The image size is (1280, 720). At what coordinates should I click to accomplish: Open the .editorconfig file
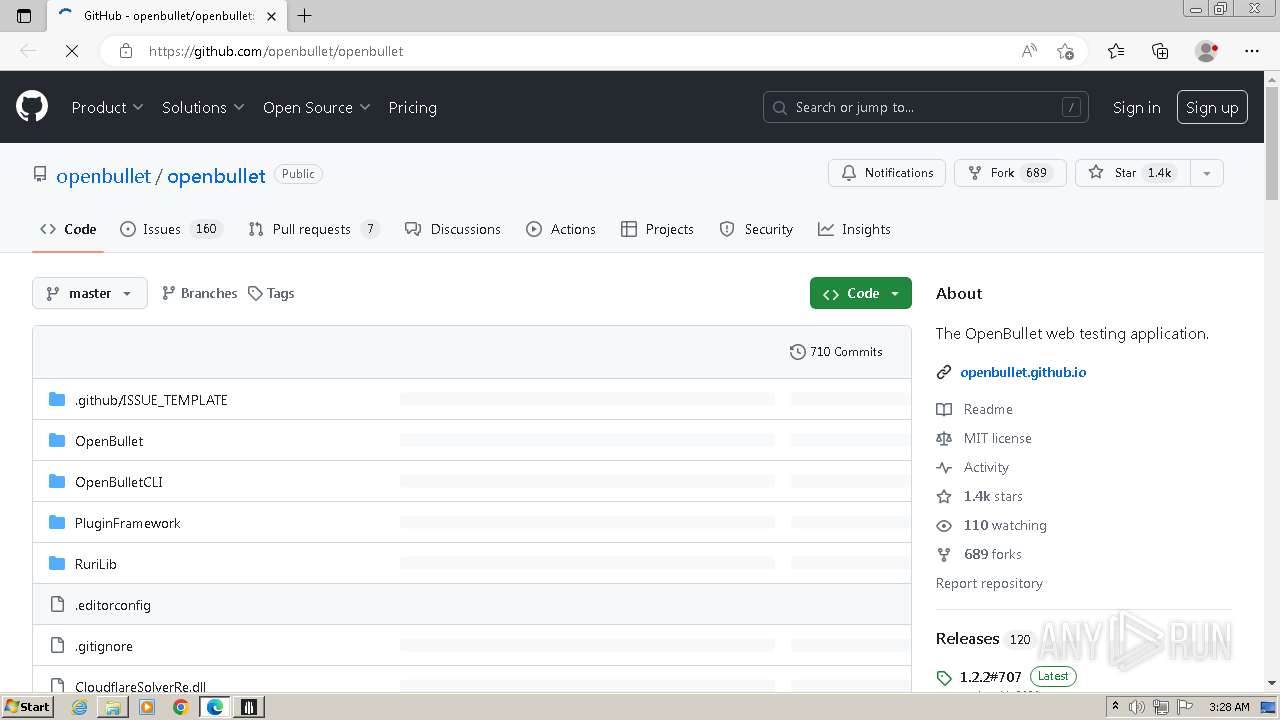coord(113,605)
